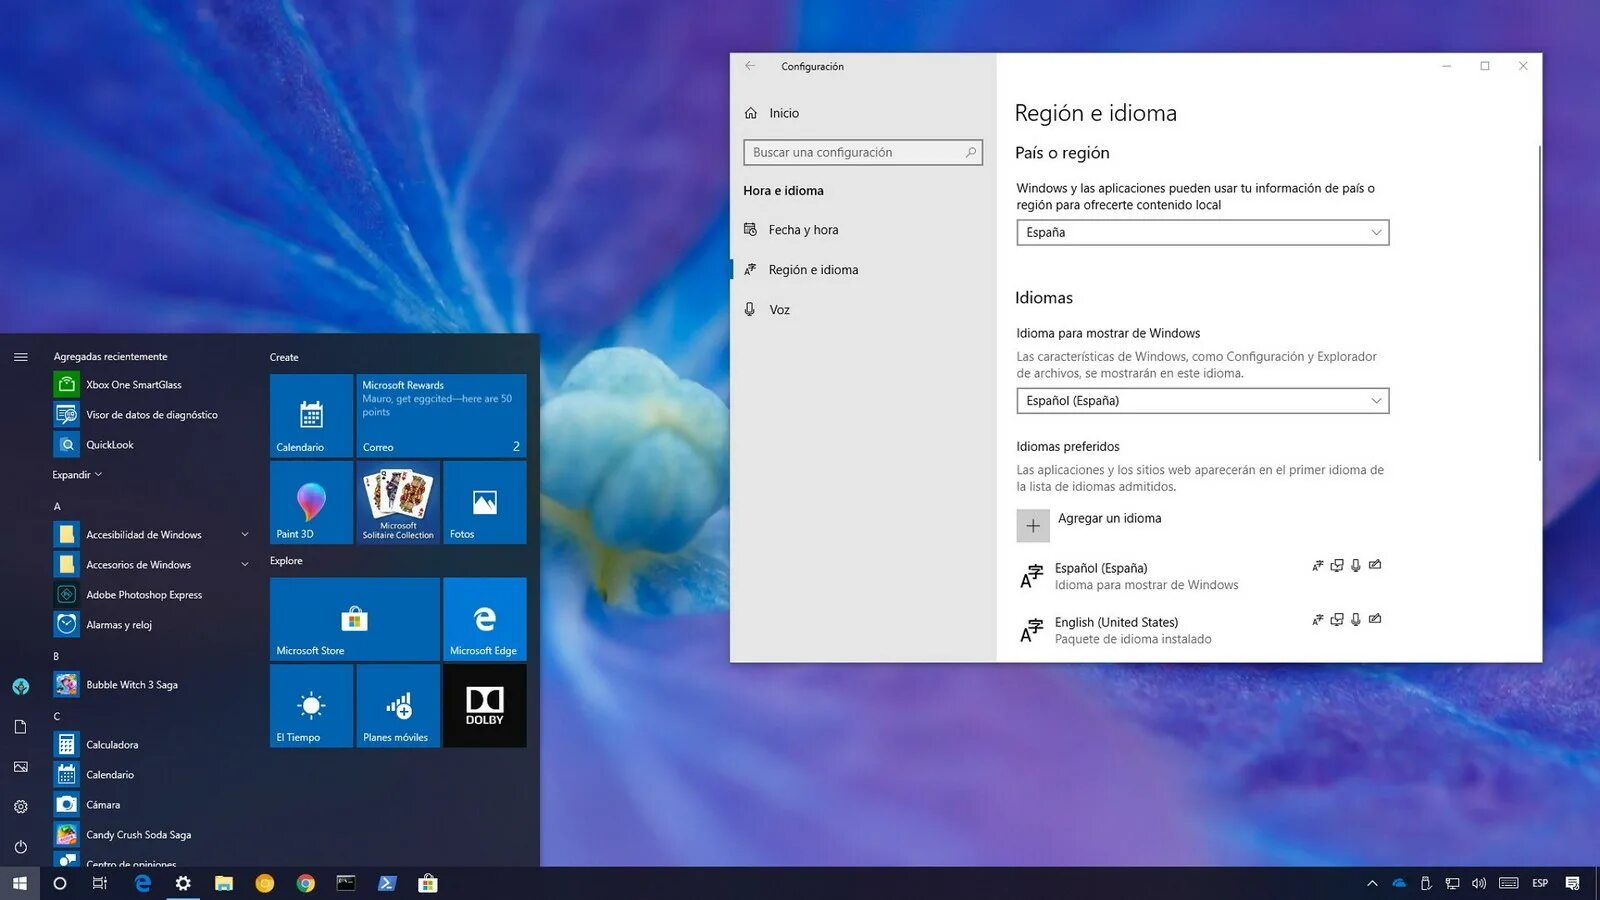The height and width of the screenshot is (900, 1600).
Task: Click Agregar un idioma
Action: (1109, 518)
